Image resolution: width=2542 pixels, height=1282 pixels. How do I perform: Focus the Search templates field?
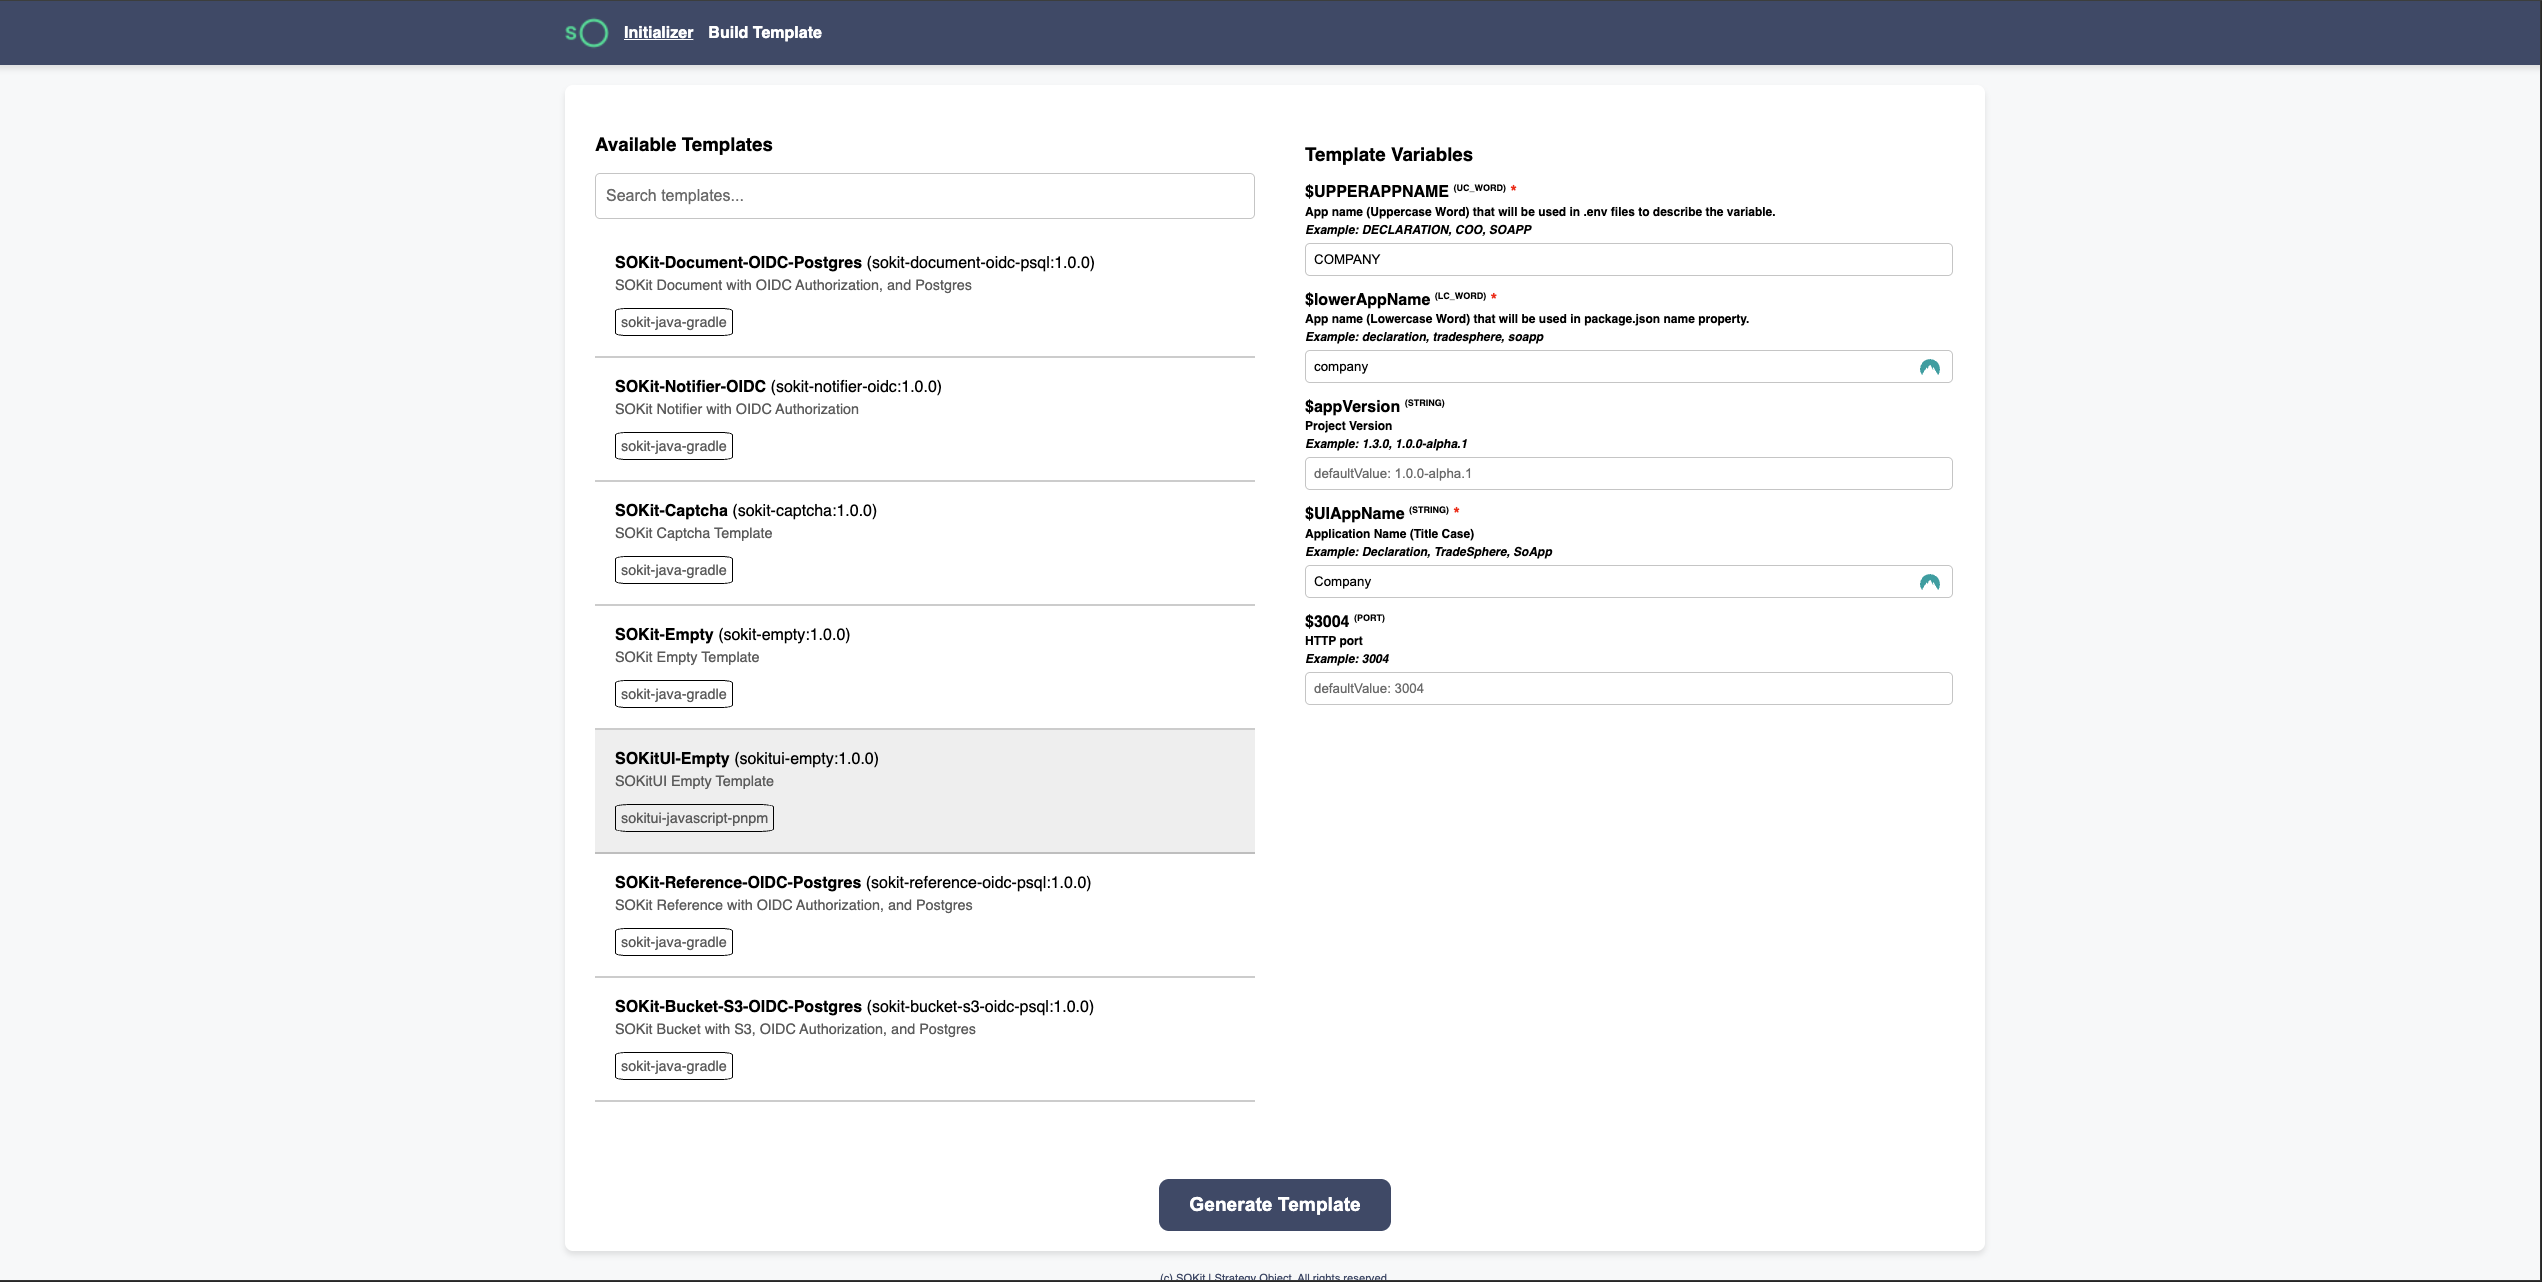924,196
